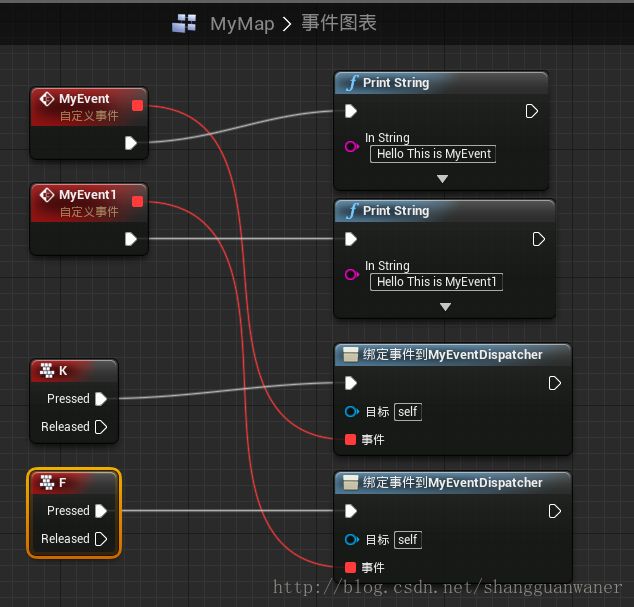Click exec output pin of upper bind node
The width and height of the screenshot is (634, 607).
(x=555, y=383)
